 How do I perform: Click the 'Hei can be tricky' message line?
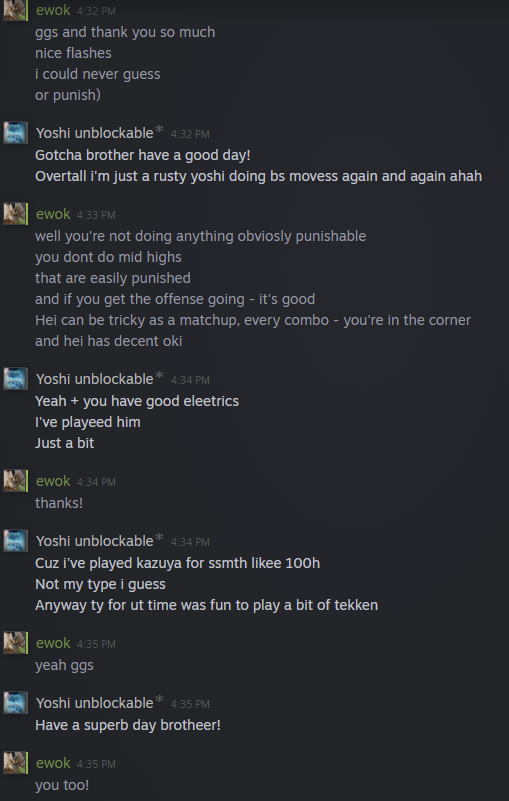click(253, 320)
